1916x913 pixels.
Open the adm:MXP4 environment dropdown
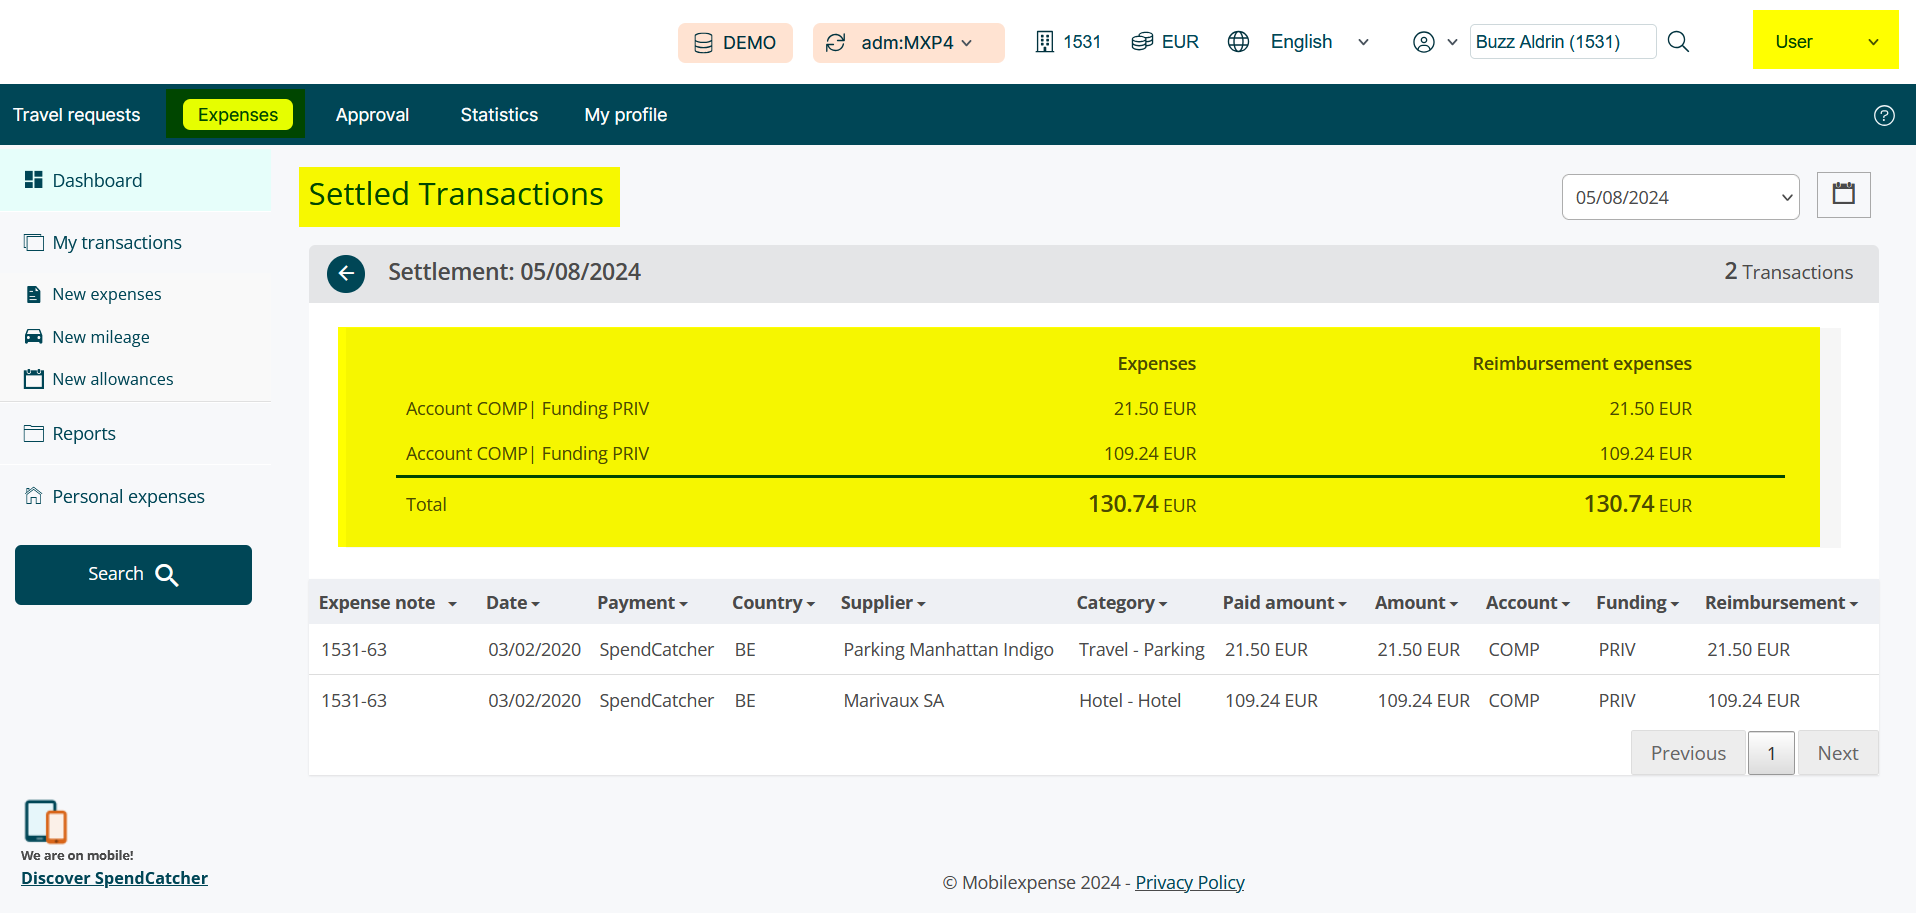click(908, 43)
